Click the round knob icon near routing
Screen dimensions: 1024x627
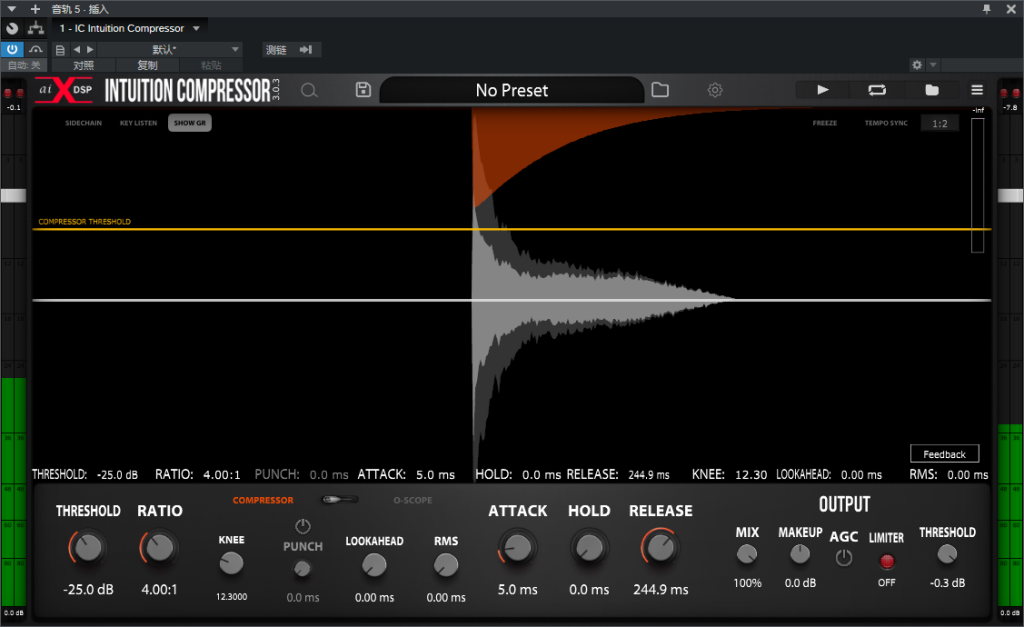point(12,28)
